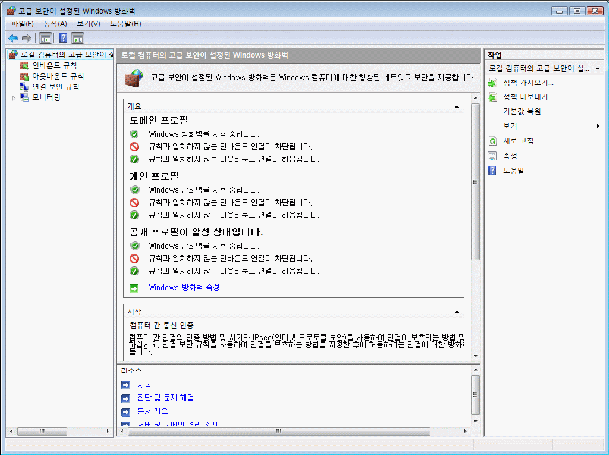This screenshot has width=609, height=455.
Task: Open the 진단 및 문제 해결 link
Action: [x=165, y=397]
